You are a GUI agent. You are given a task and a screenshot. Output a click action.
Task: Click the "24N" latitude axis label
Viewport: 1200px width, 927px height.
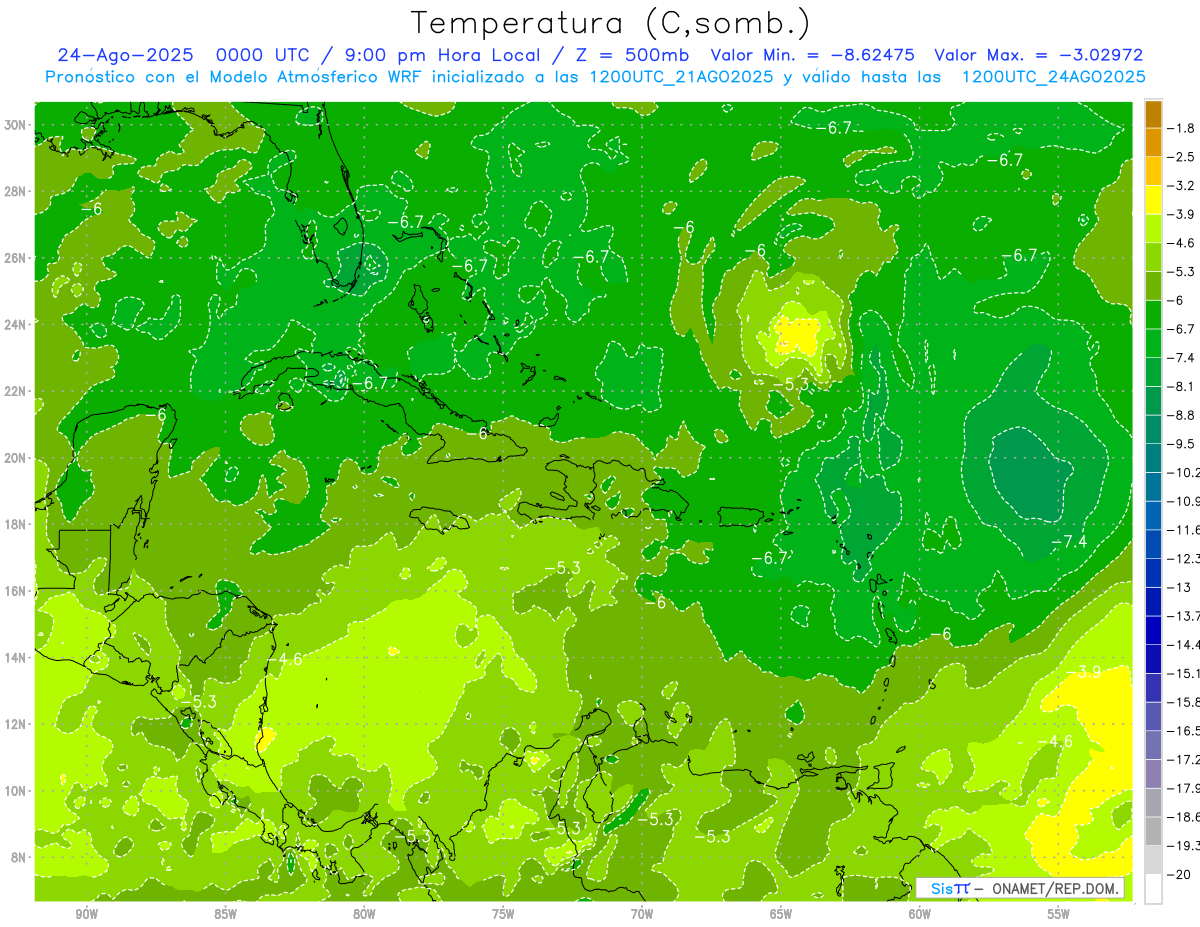pos(17,324)
